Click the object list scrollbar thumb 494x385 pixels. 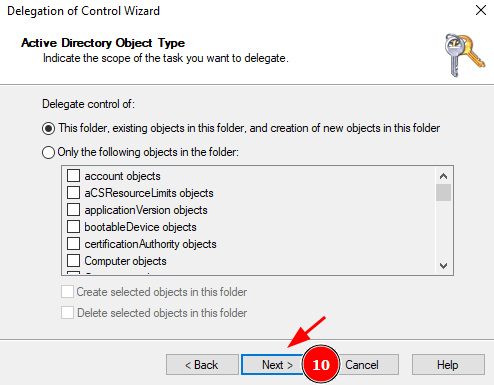click(443, 192)
